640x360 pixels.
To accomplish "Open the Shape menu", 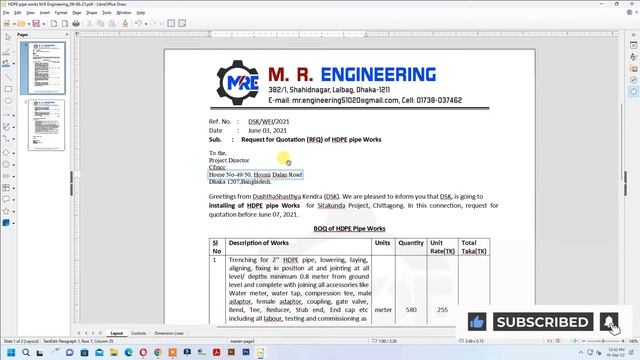I will 91,13.
